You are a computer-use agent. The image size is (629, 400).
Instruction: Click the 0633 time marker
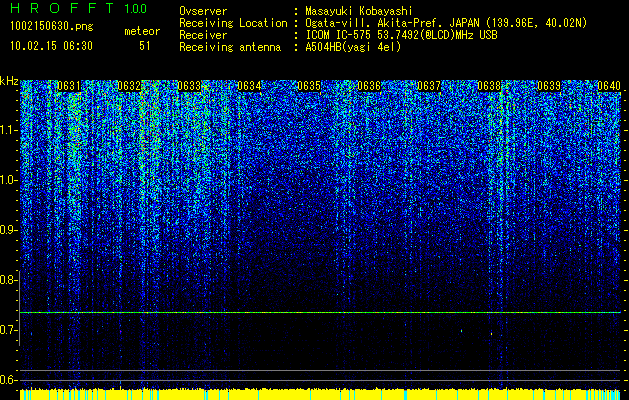[189, 86]
